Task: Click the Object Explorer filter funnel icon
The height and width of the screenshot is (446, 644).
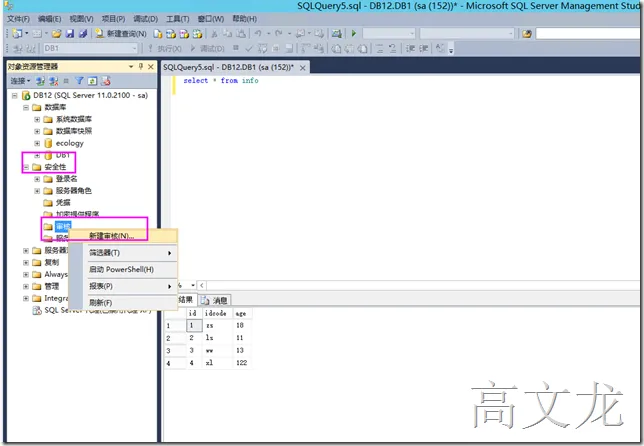Action: pos(79,81)
